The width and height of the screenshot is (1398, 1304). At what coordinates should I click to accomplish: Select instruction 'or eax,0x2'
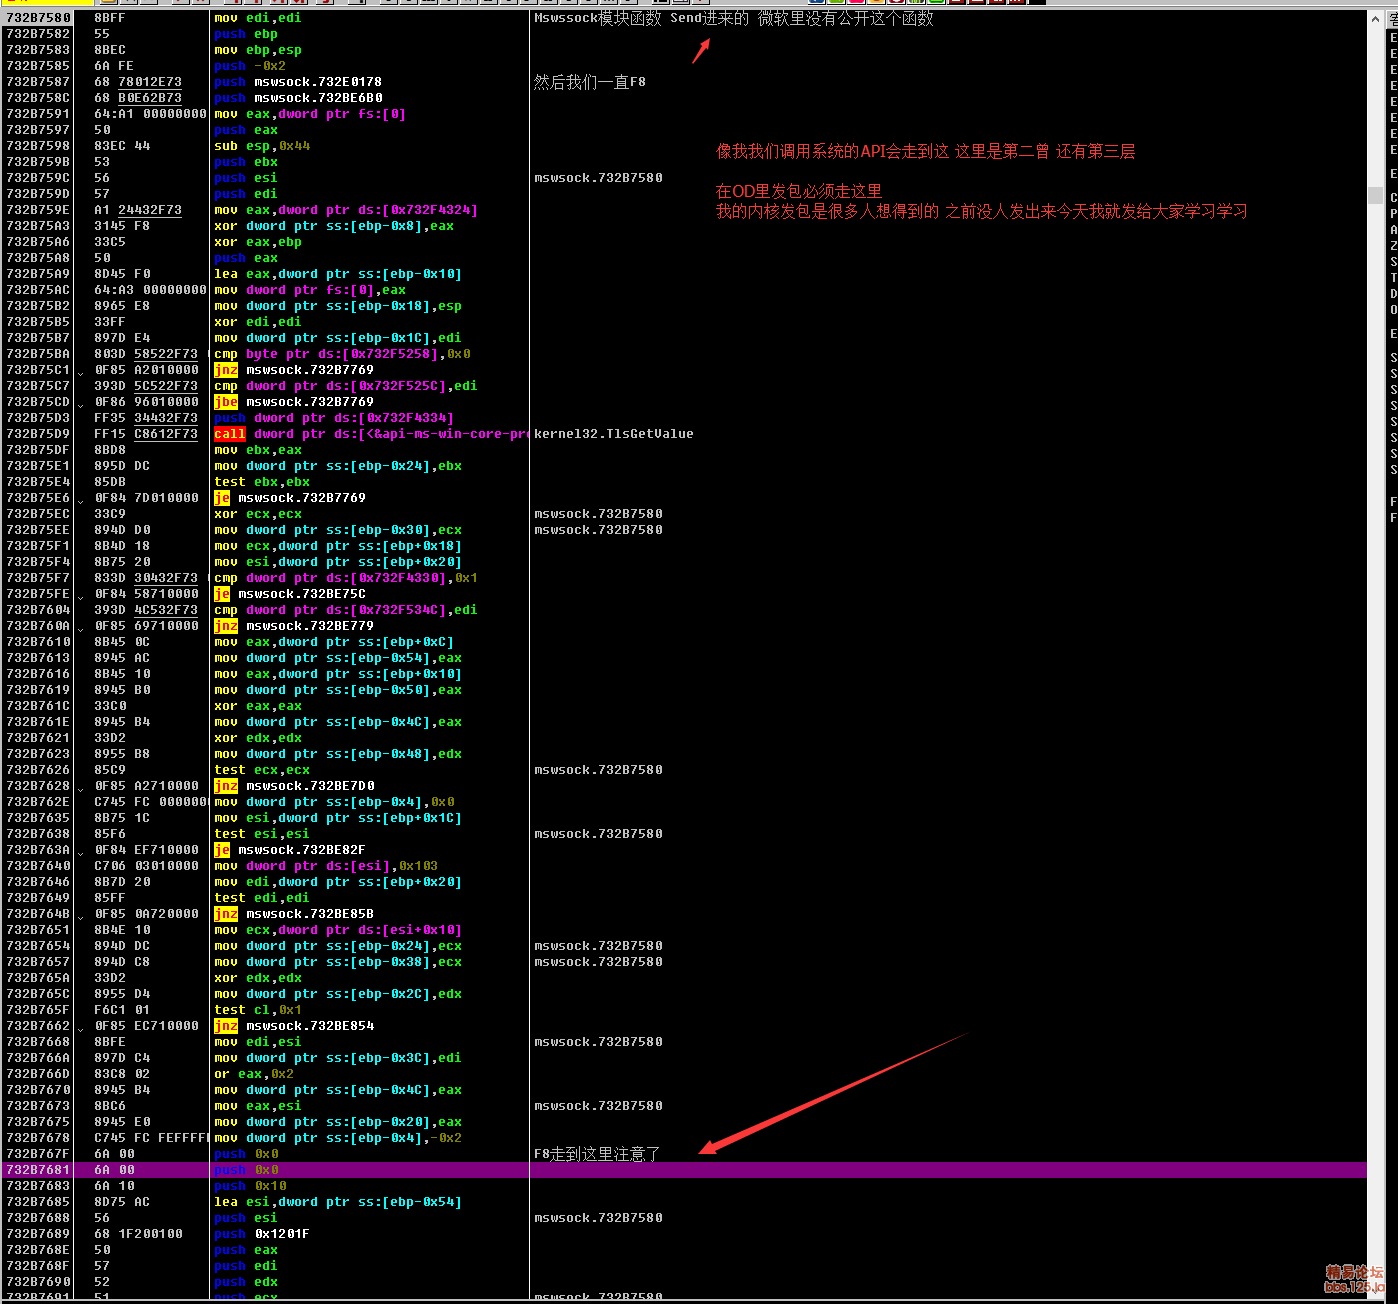(254, 1074)
